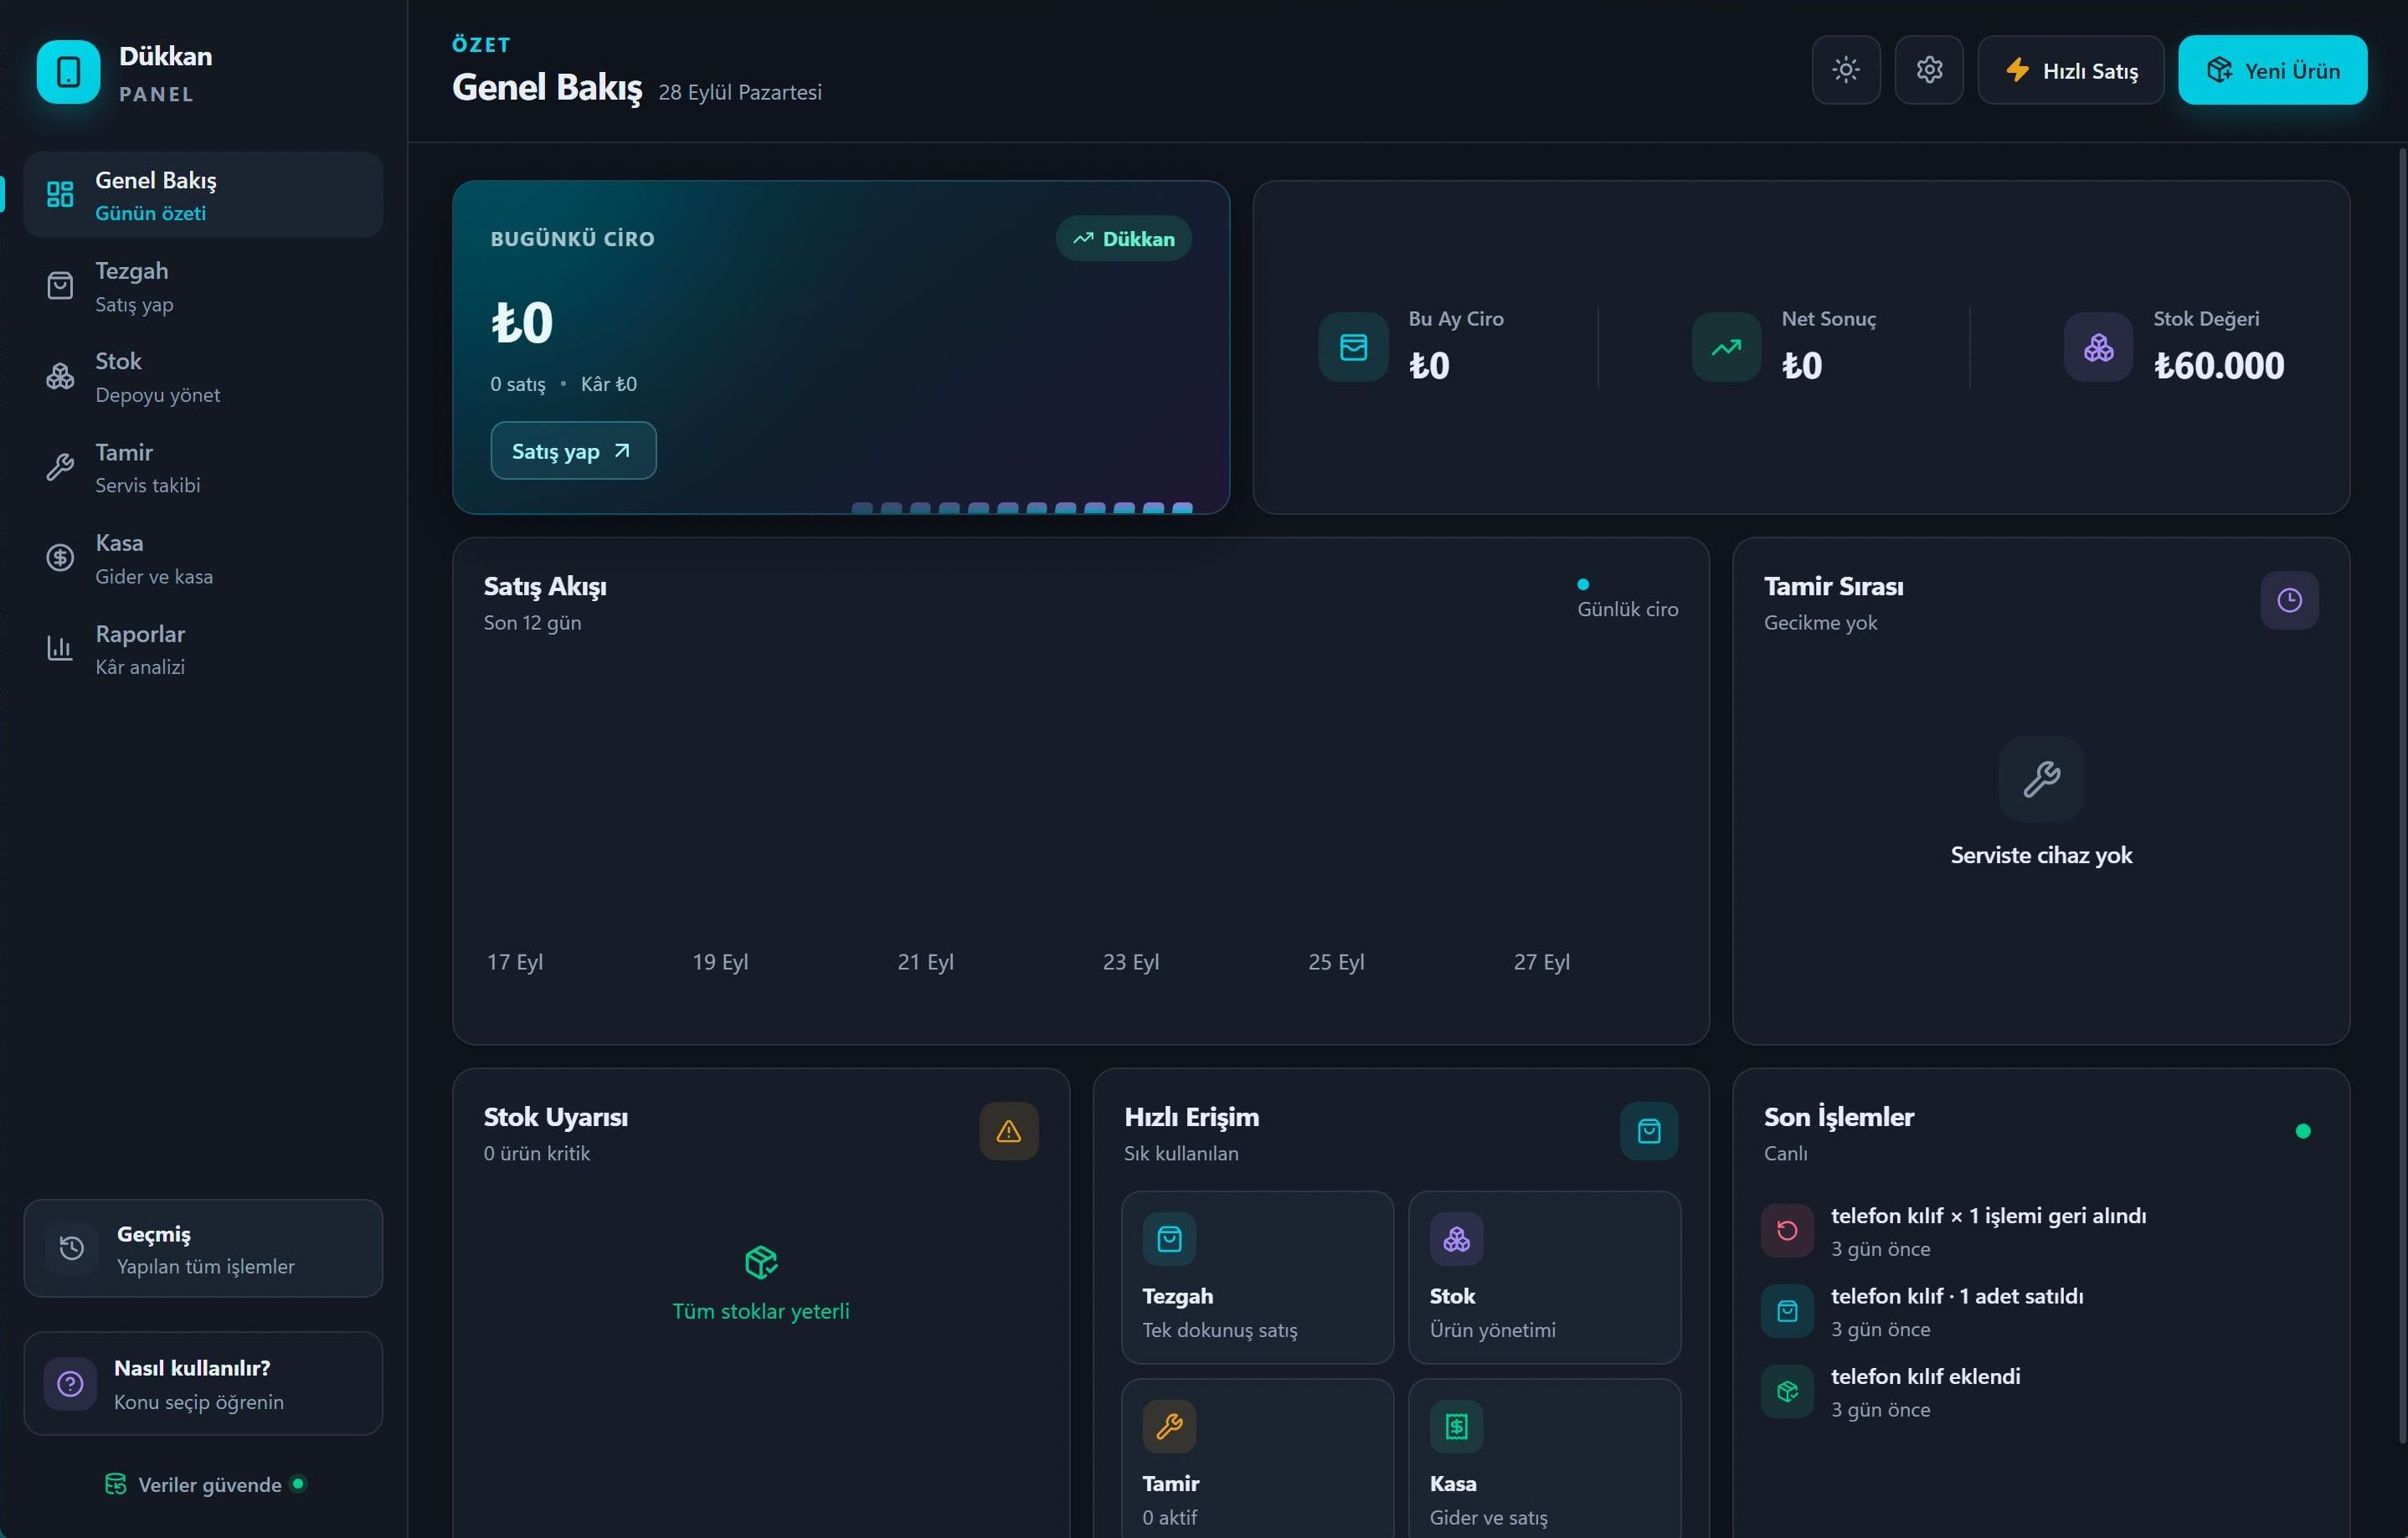Screen dimensions: 2408x1538
Task: Click the wrench icon above Serviste cihaz yok
Action: click(x=2041, y=779)
